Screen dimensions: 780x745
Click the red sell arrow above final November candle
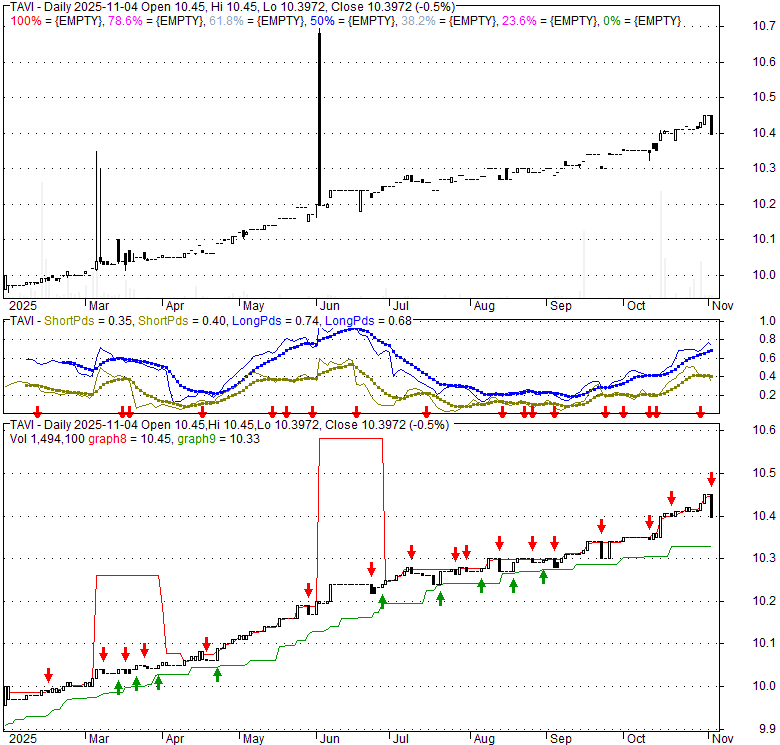(x=712, y=479)
